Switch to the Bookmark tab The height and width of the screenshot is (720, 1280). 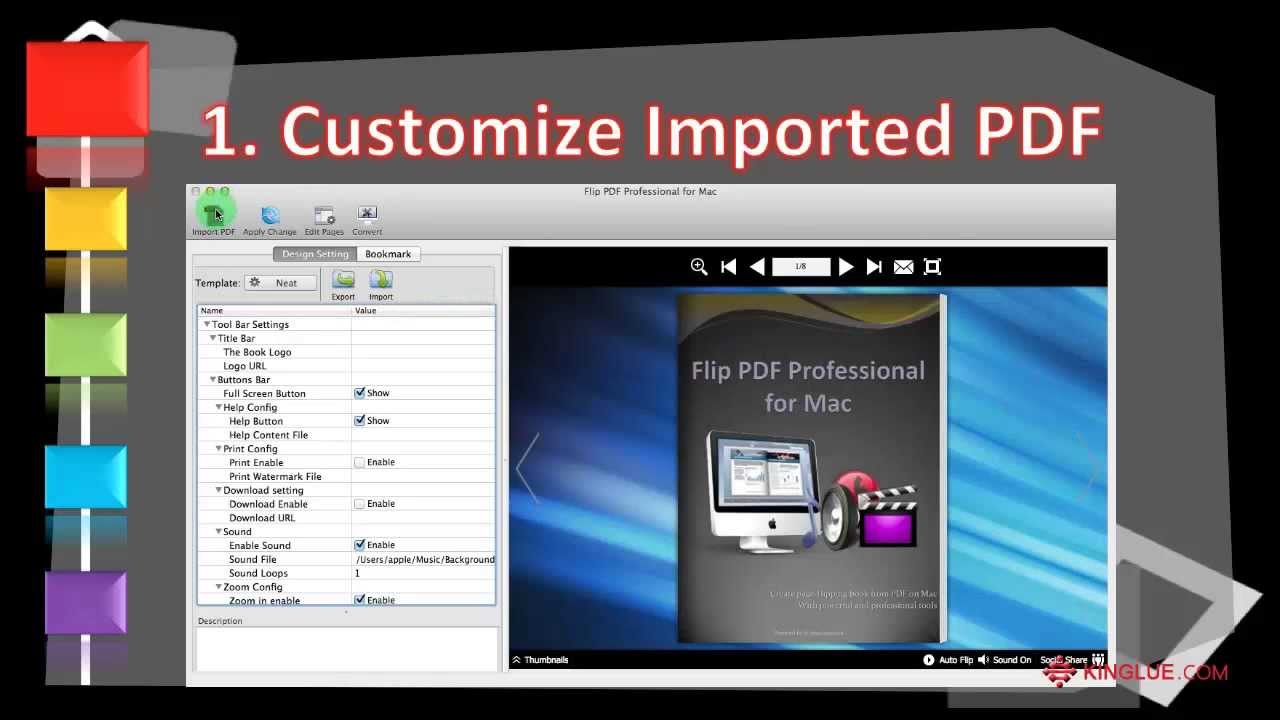click(388, 254)
